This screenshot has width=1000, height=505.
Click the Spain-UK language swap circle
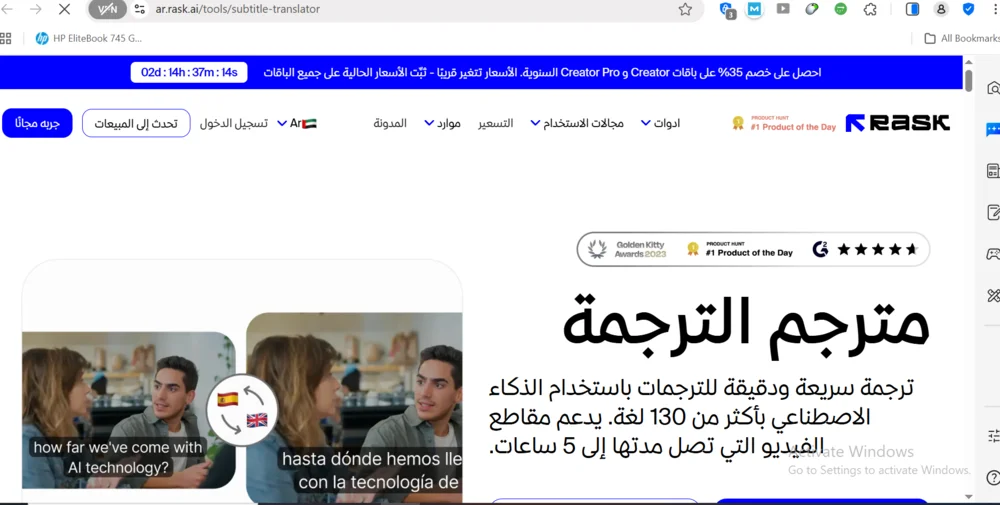coord(242,409)
